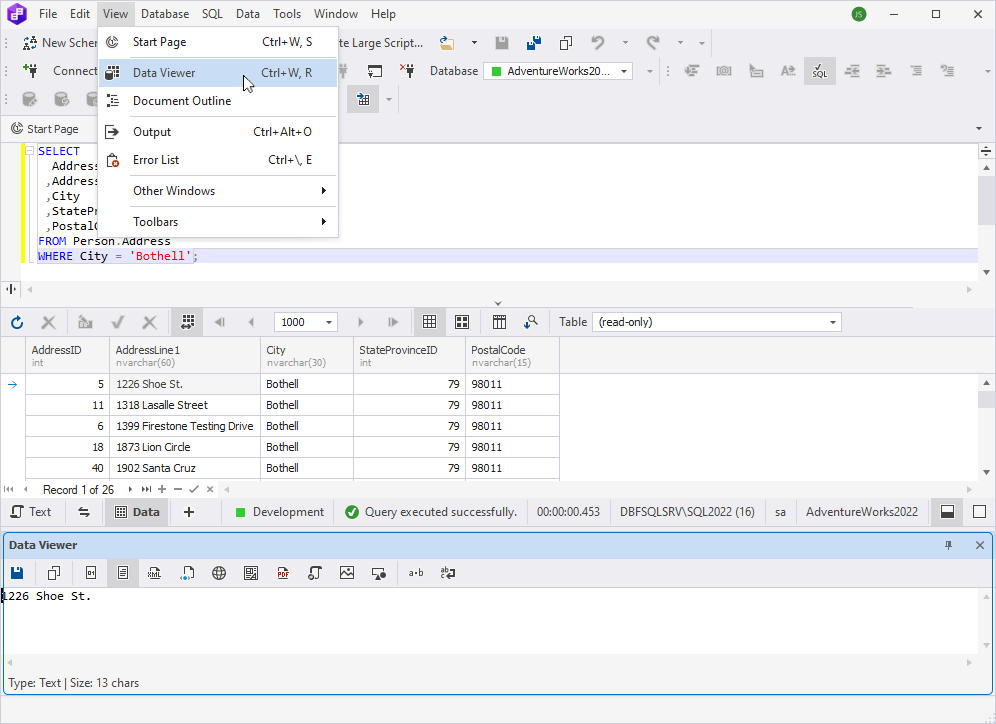
Task: Pin the Data Viewer panel
Action: (x=948, y=545)
